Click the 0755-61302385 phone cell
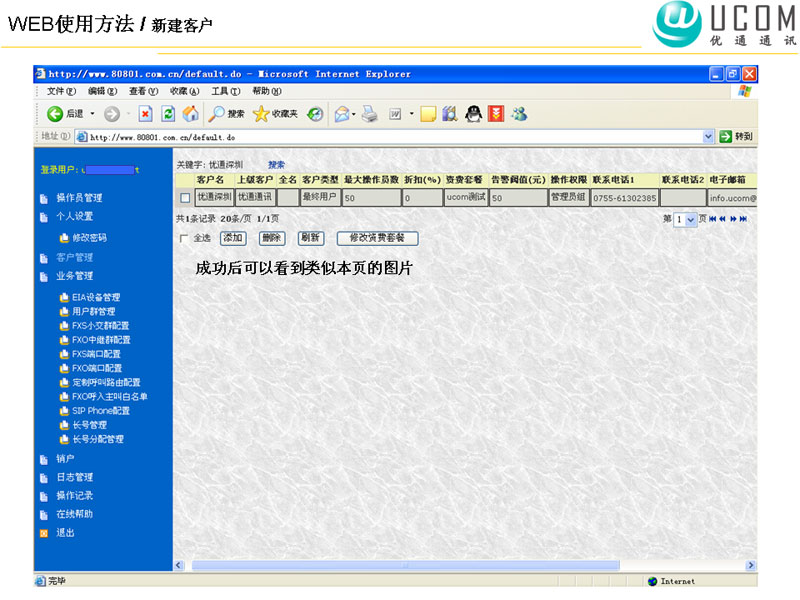The height and width of the screenshot is (600, 800). click(x=624, y=198)
